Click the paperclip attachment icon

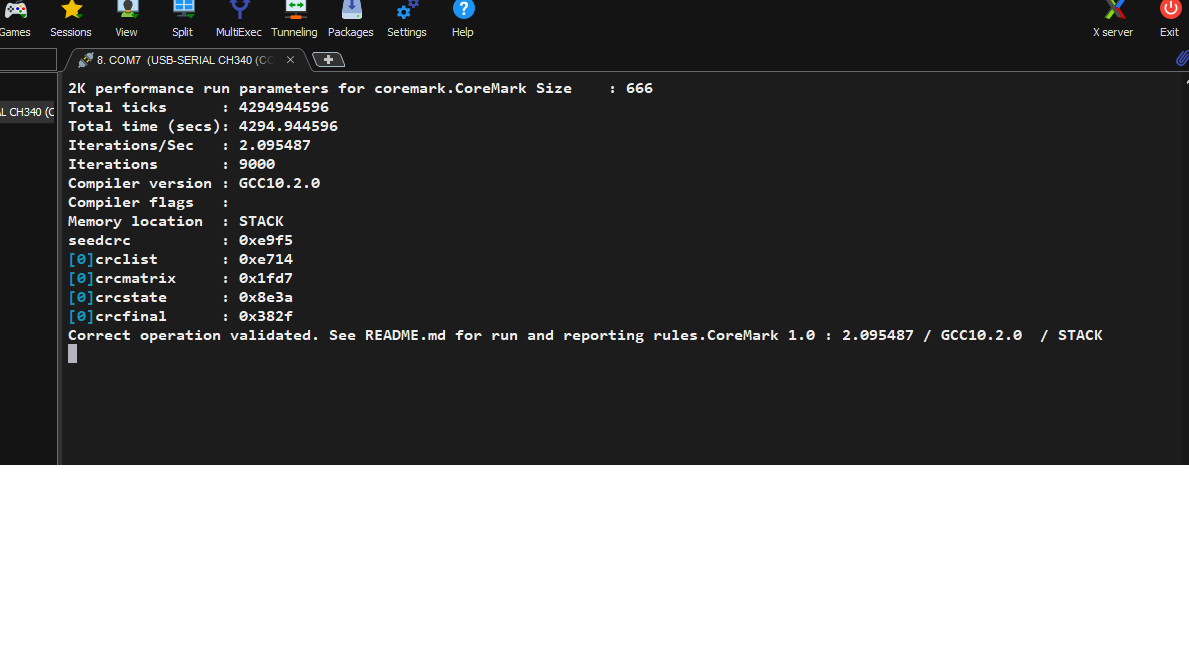tap(1182, 59)
